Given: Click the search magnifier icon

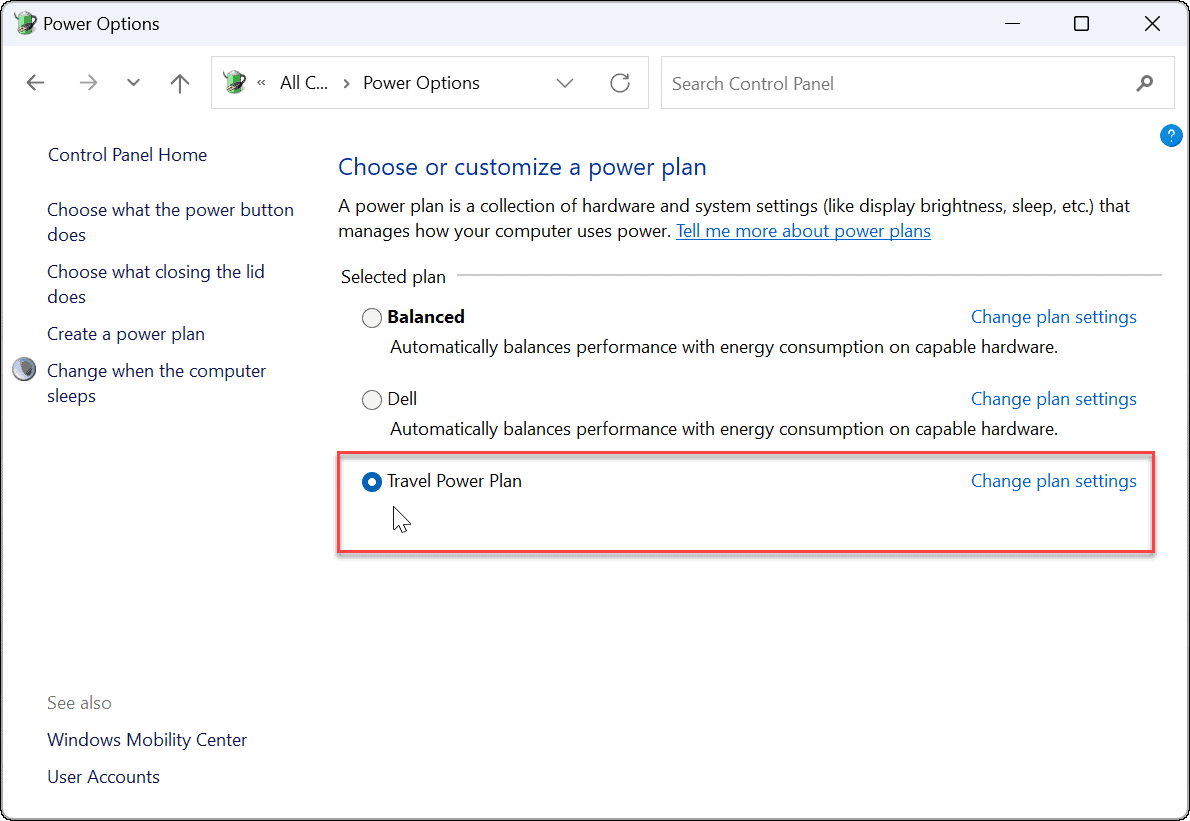Looking at the screenshot, I should [x=1144, y=83].
